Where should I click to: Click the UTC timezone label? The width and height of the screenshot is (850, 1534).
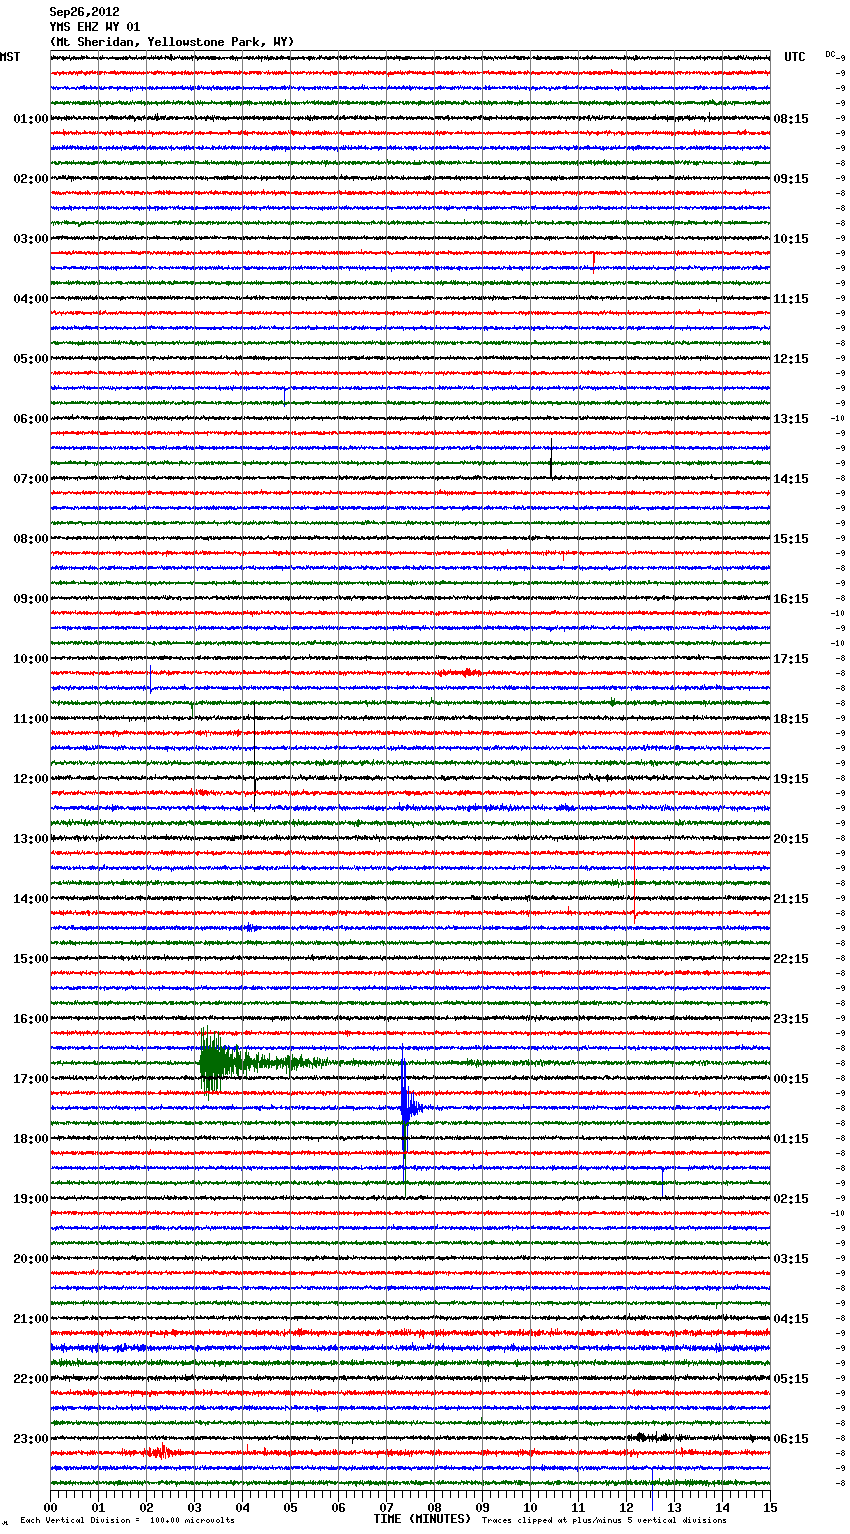[794, 57]
